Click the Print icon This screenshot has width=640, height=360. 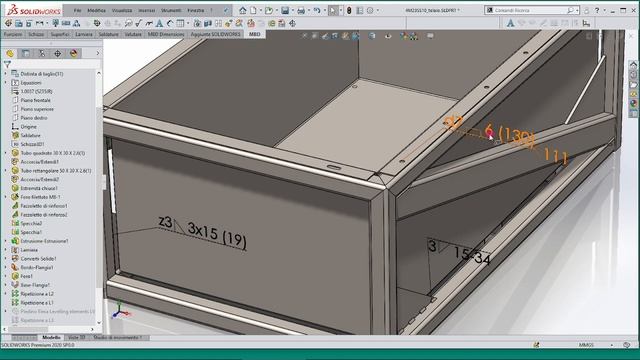click(301, 11)
